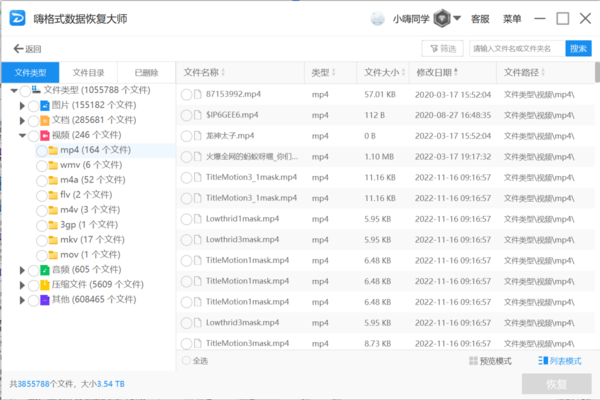
Task: Click the 搜索 search button
Action: coord(578,48)
